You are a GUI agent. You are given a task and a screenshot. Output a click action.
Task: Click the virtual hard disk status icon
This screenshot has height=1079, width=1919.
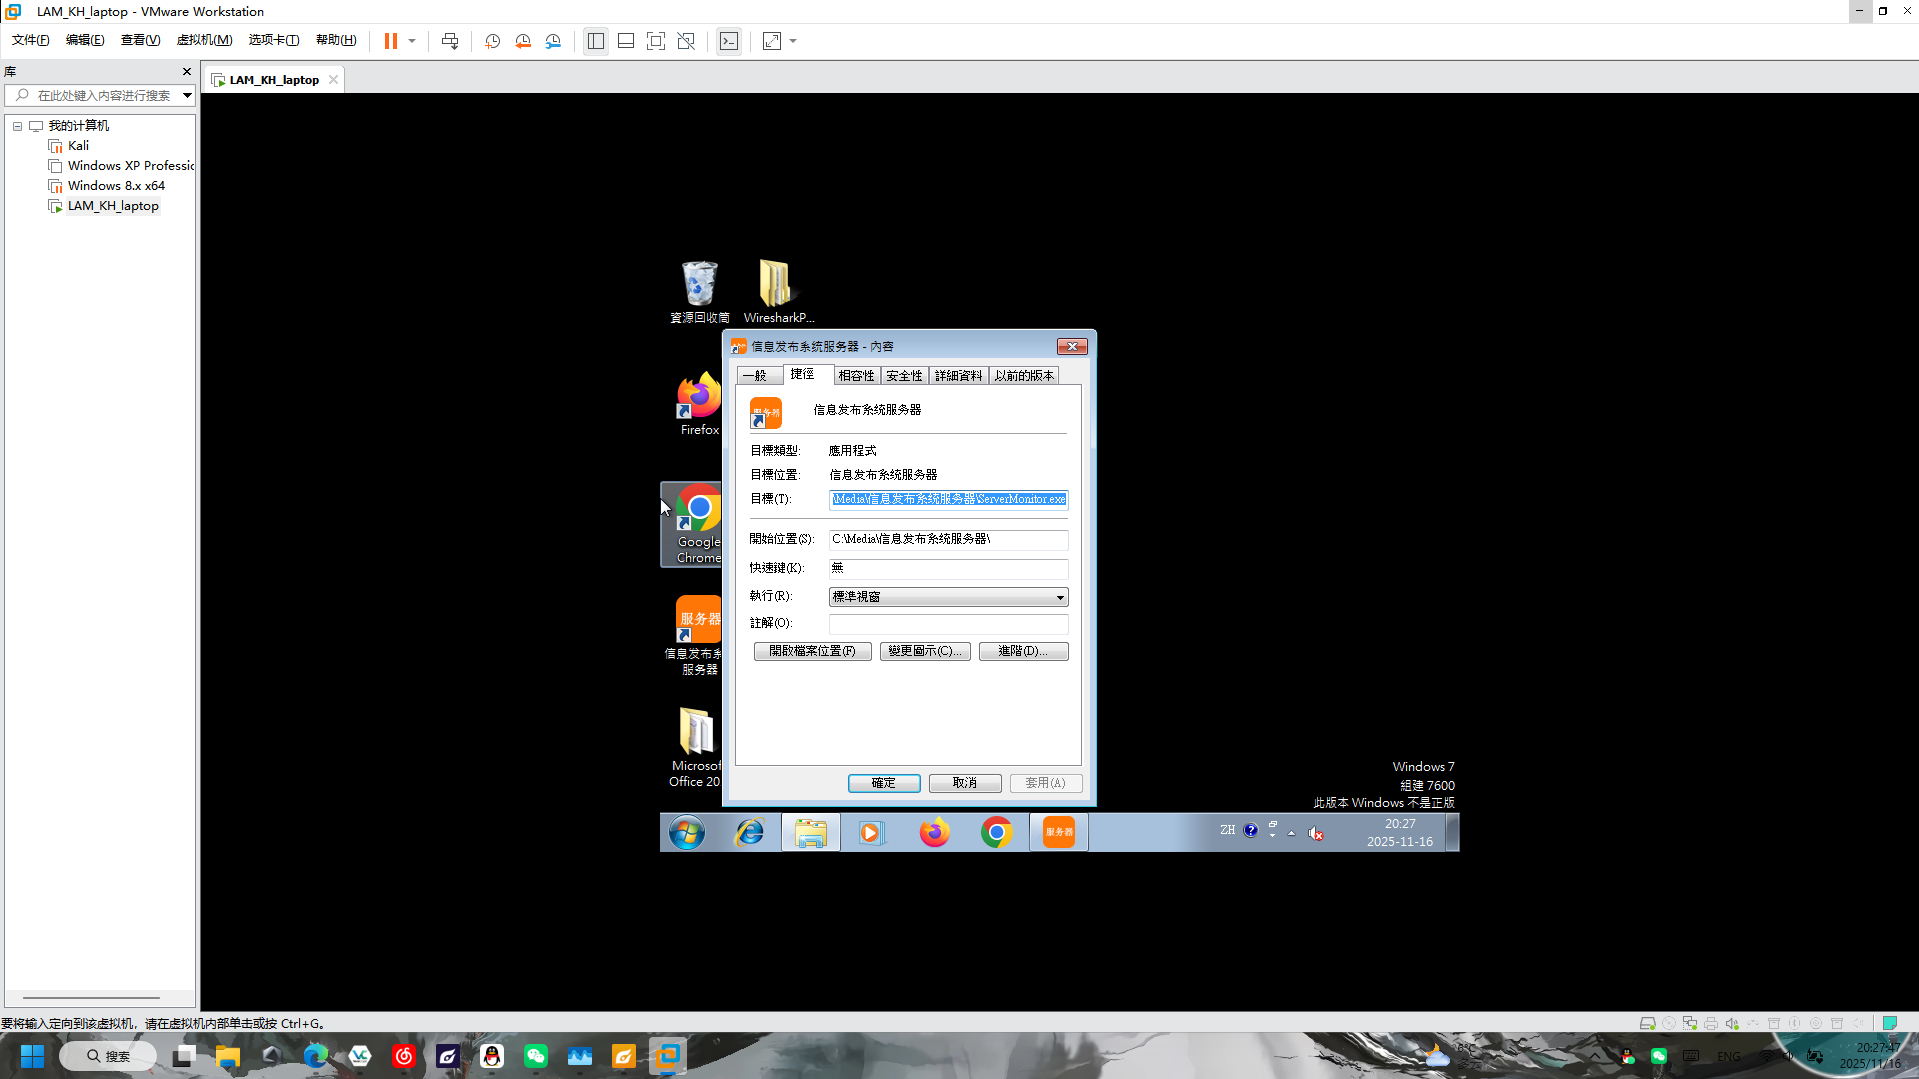(1646, 1023)
